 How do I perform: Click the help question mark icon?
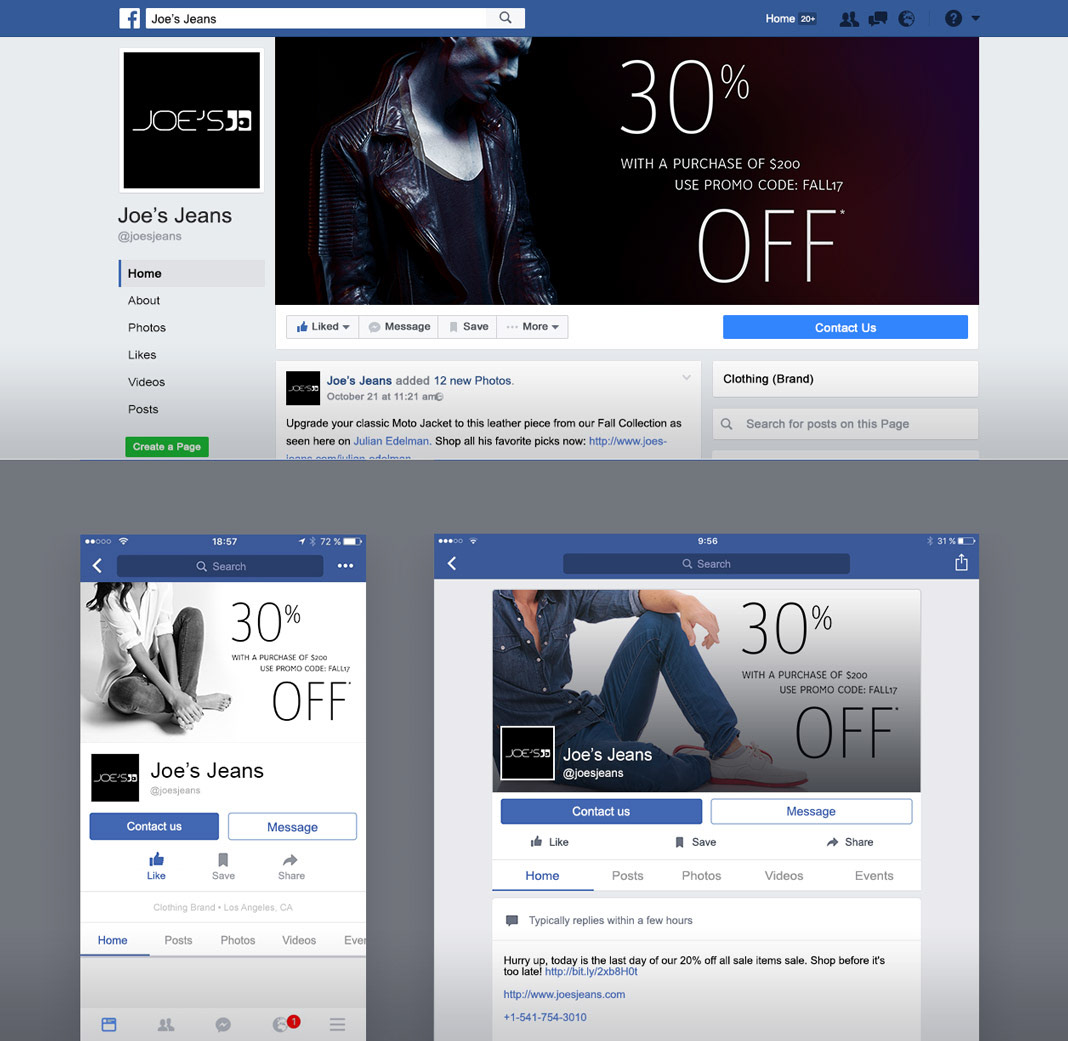pos(953,18)
